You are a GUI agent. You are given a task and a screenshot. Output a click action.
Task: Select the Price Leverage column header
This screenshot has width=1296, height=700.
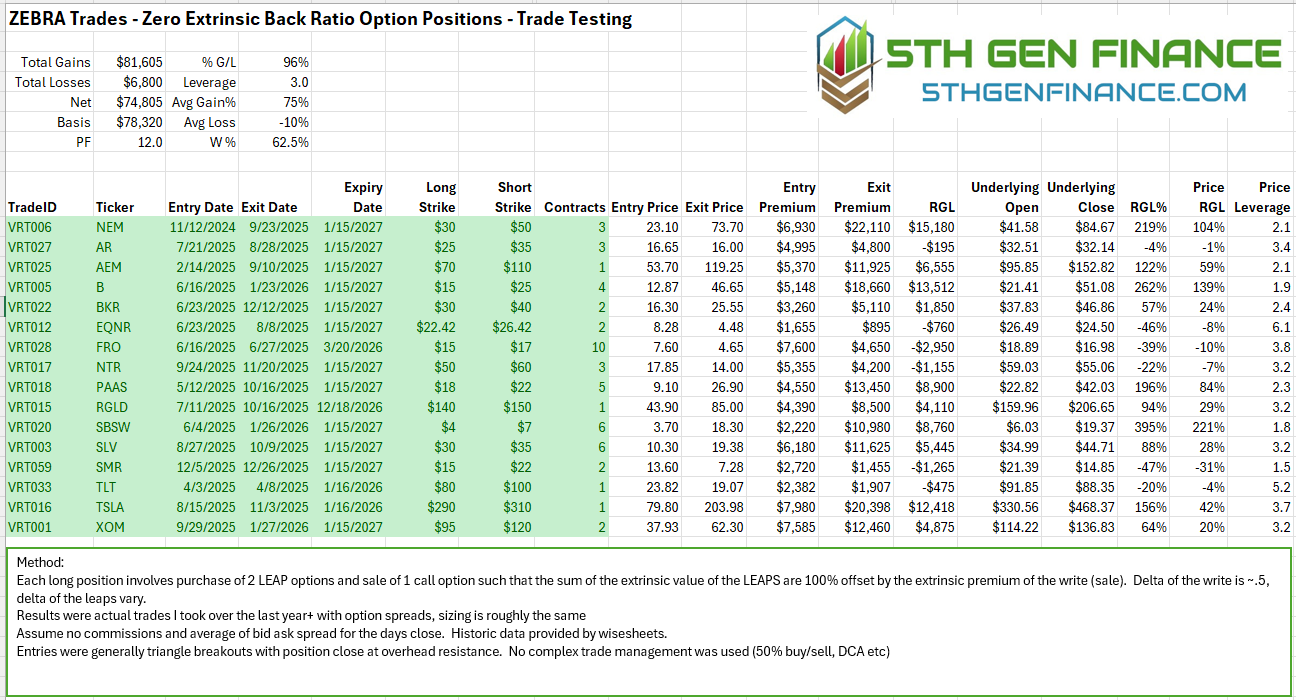click(1261, 197)
